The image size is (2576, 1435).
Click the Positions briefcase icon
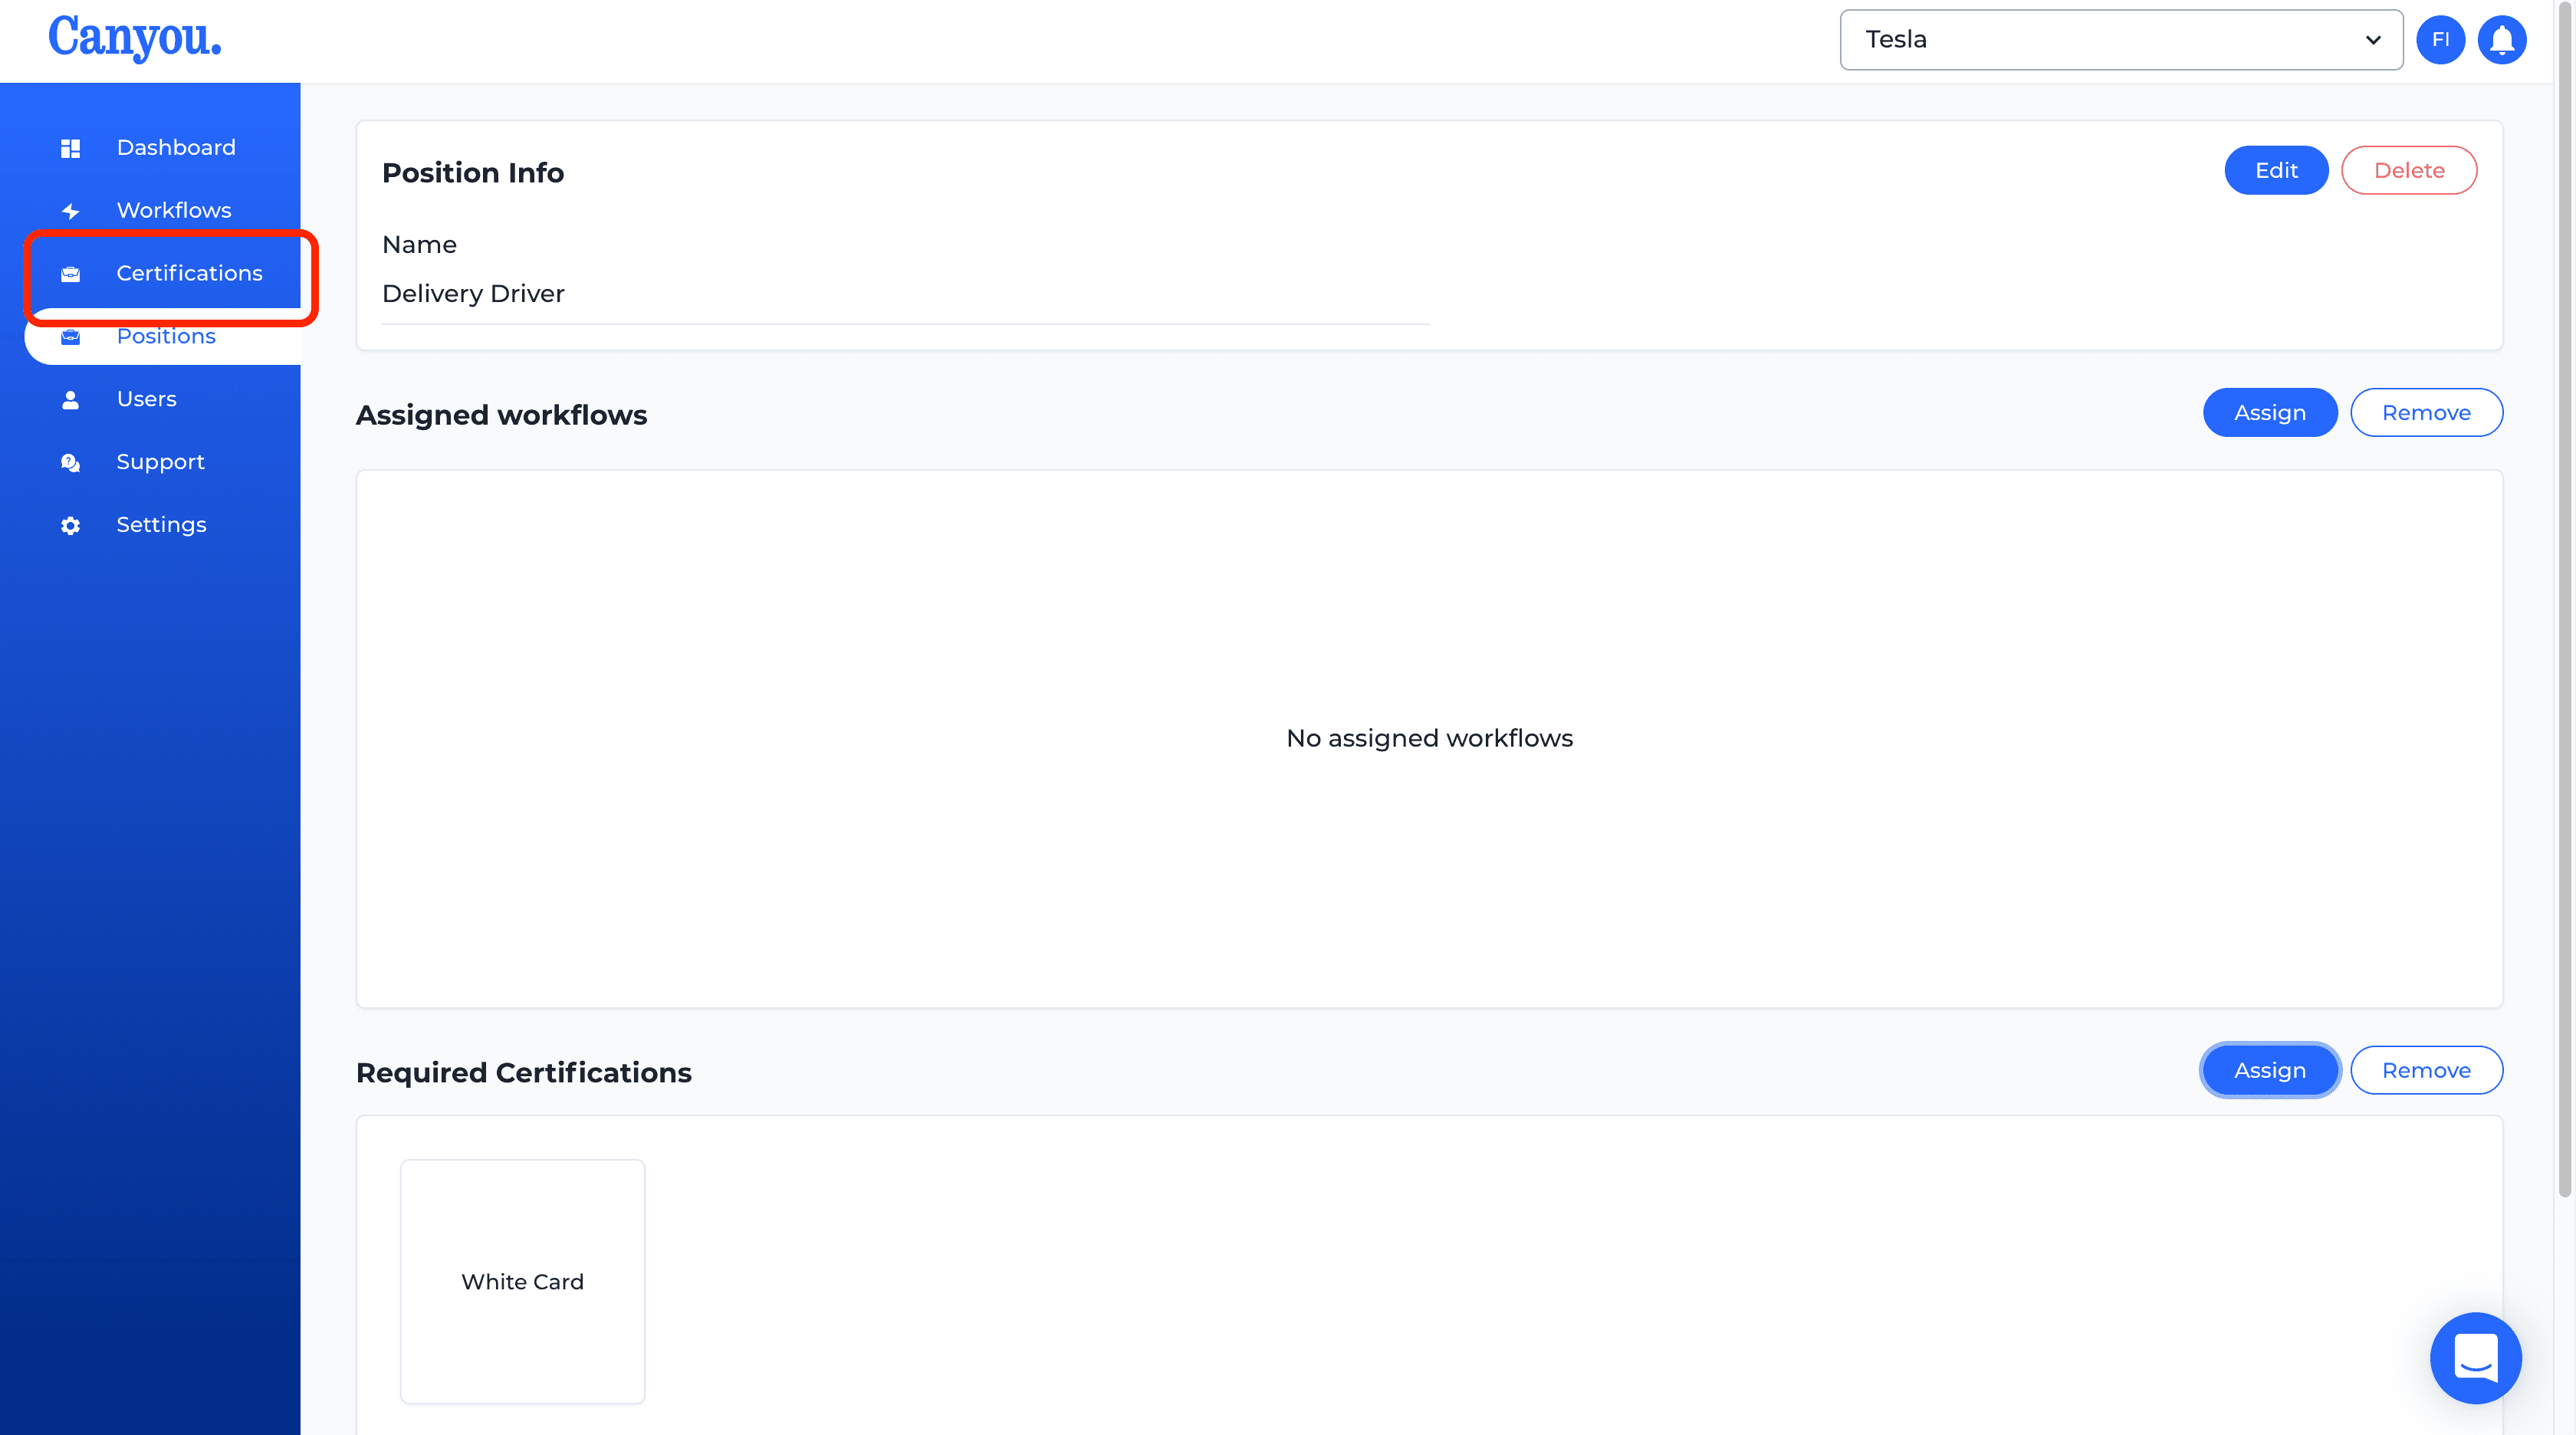coord(70,337)
